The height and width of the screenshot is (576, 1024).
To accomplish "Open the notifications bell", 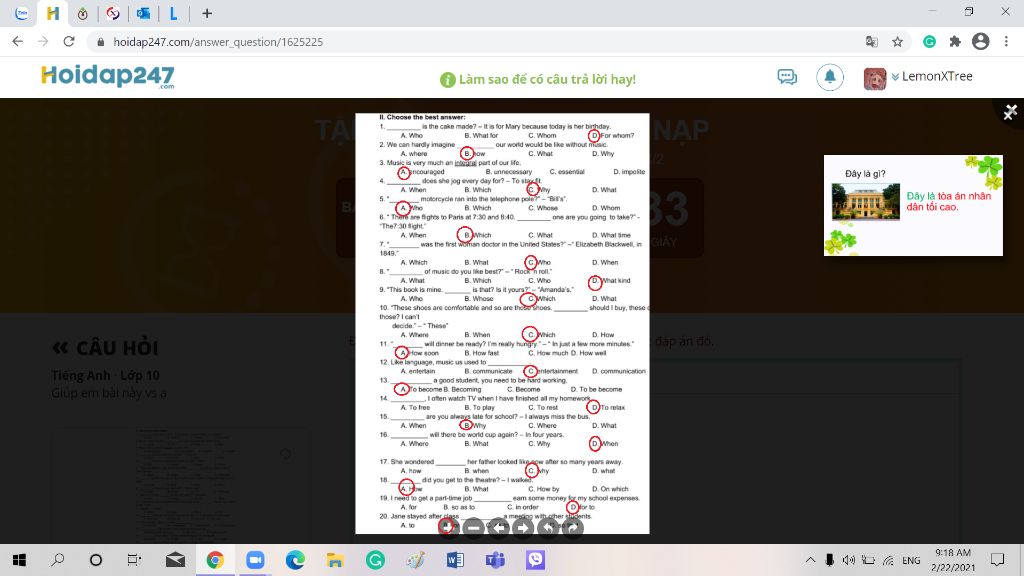I will [x=829, y=77].
